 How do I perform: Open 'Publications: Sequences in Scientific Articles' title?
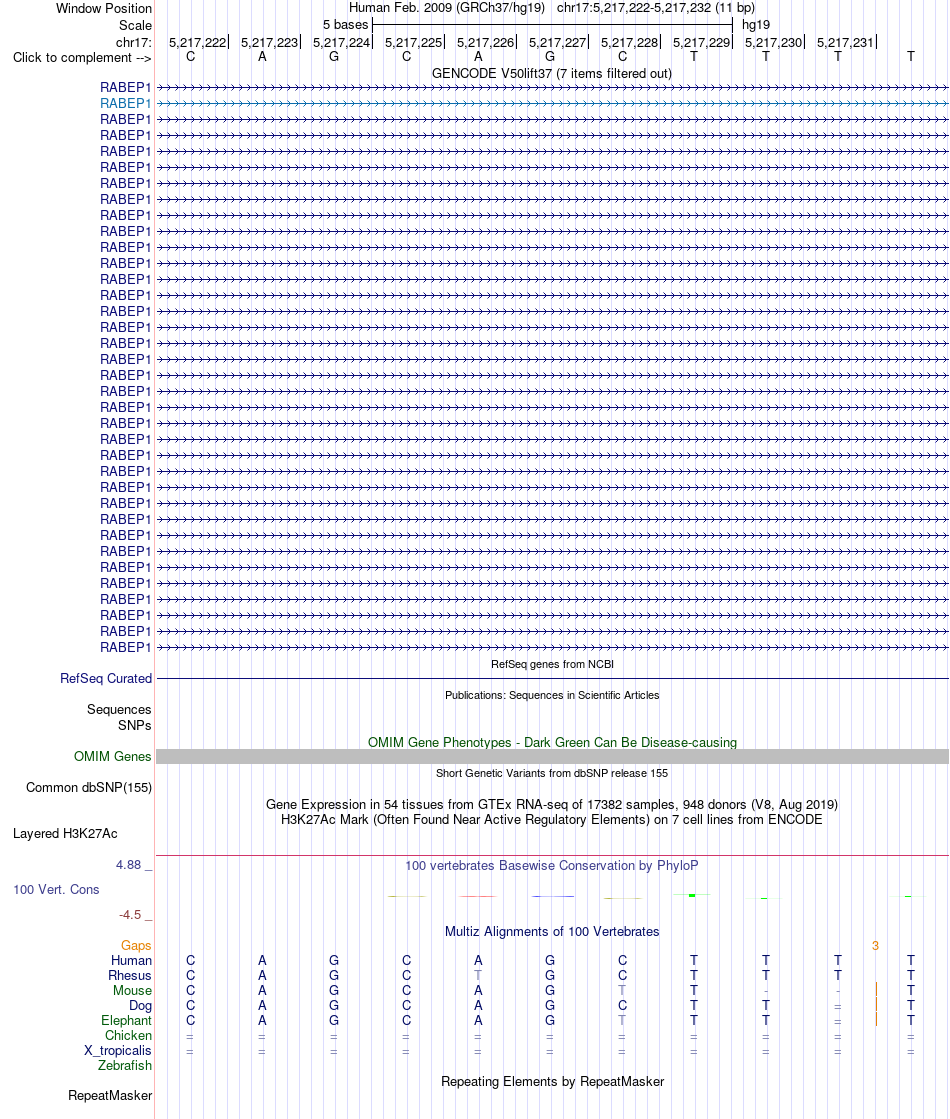pos(552,695)
